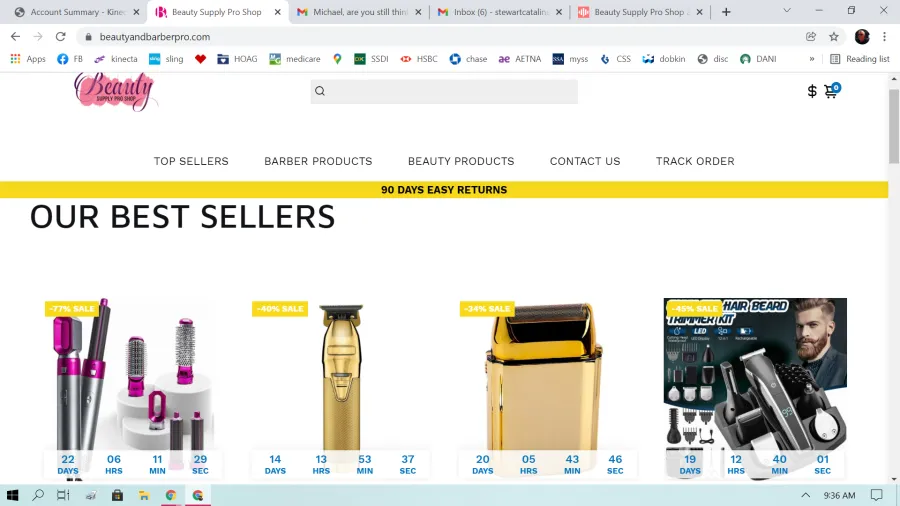The width and height of the screenshot is (900, 506).
Task: Go to the TRACK ORDER page
Action: [x=695, y=161]
